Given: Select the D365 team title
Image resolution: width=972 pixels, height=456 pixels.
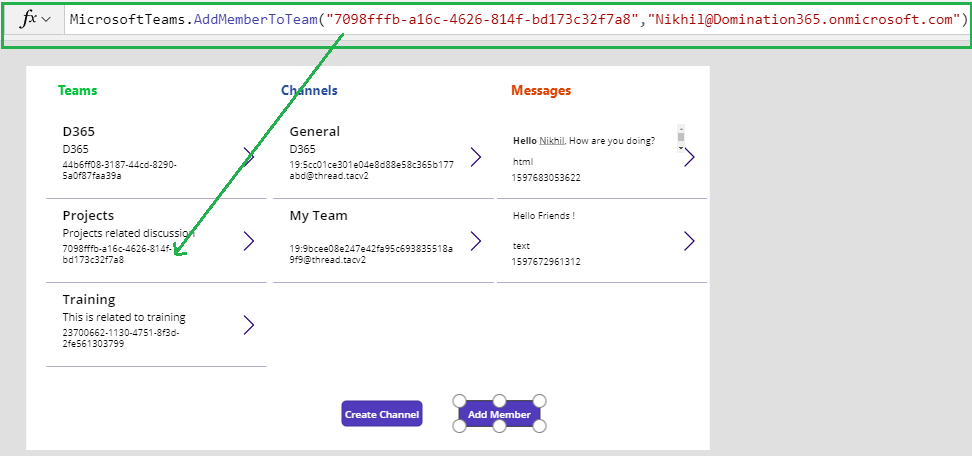Looking at the screenshot, I should (x=79, y=131).
